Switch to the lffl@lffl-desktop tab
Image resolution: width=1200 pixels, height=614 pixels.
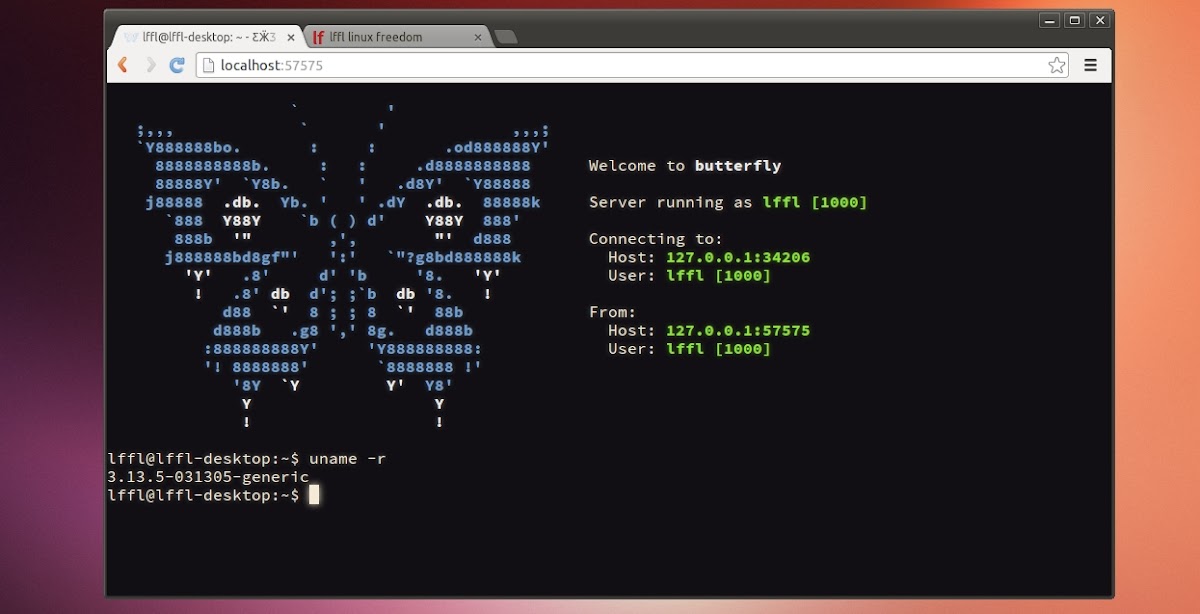click(x=208, y=37)
